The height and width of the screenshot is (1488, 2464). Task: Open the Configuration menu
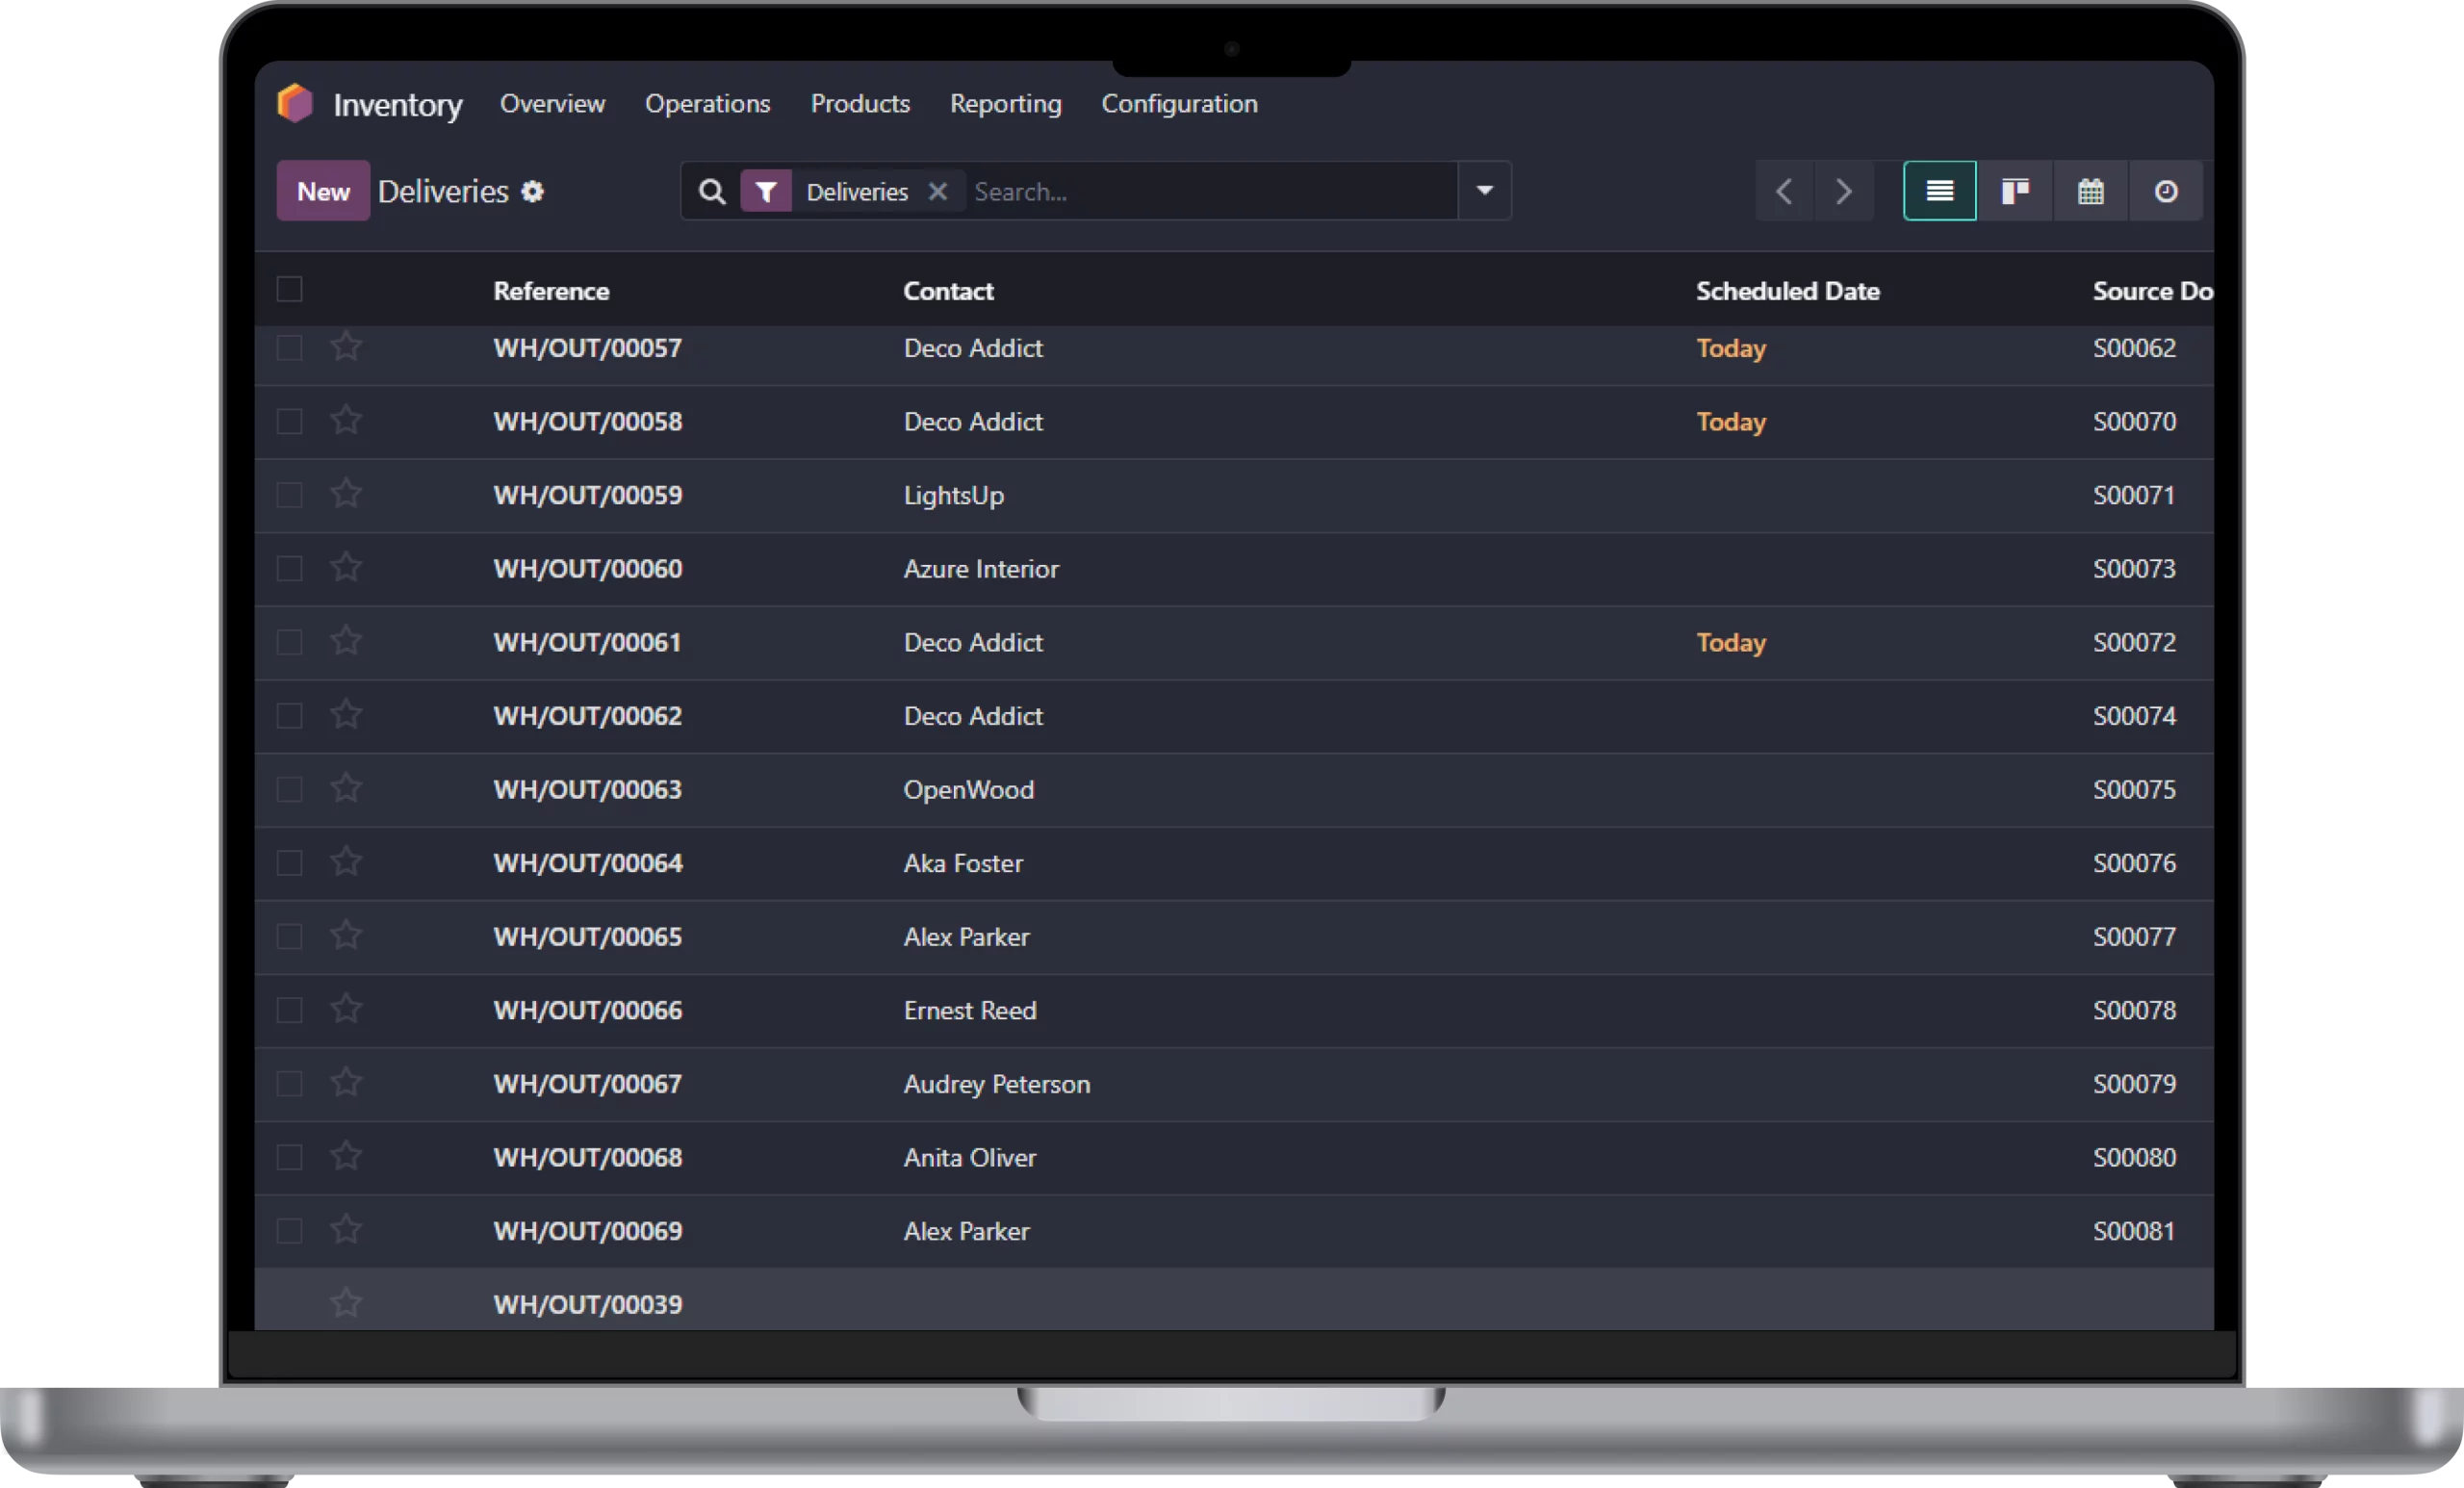click(x=1179, y=104)
